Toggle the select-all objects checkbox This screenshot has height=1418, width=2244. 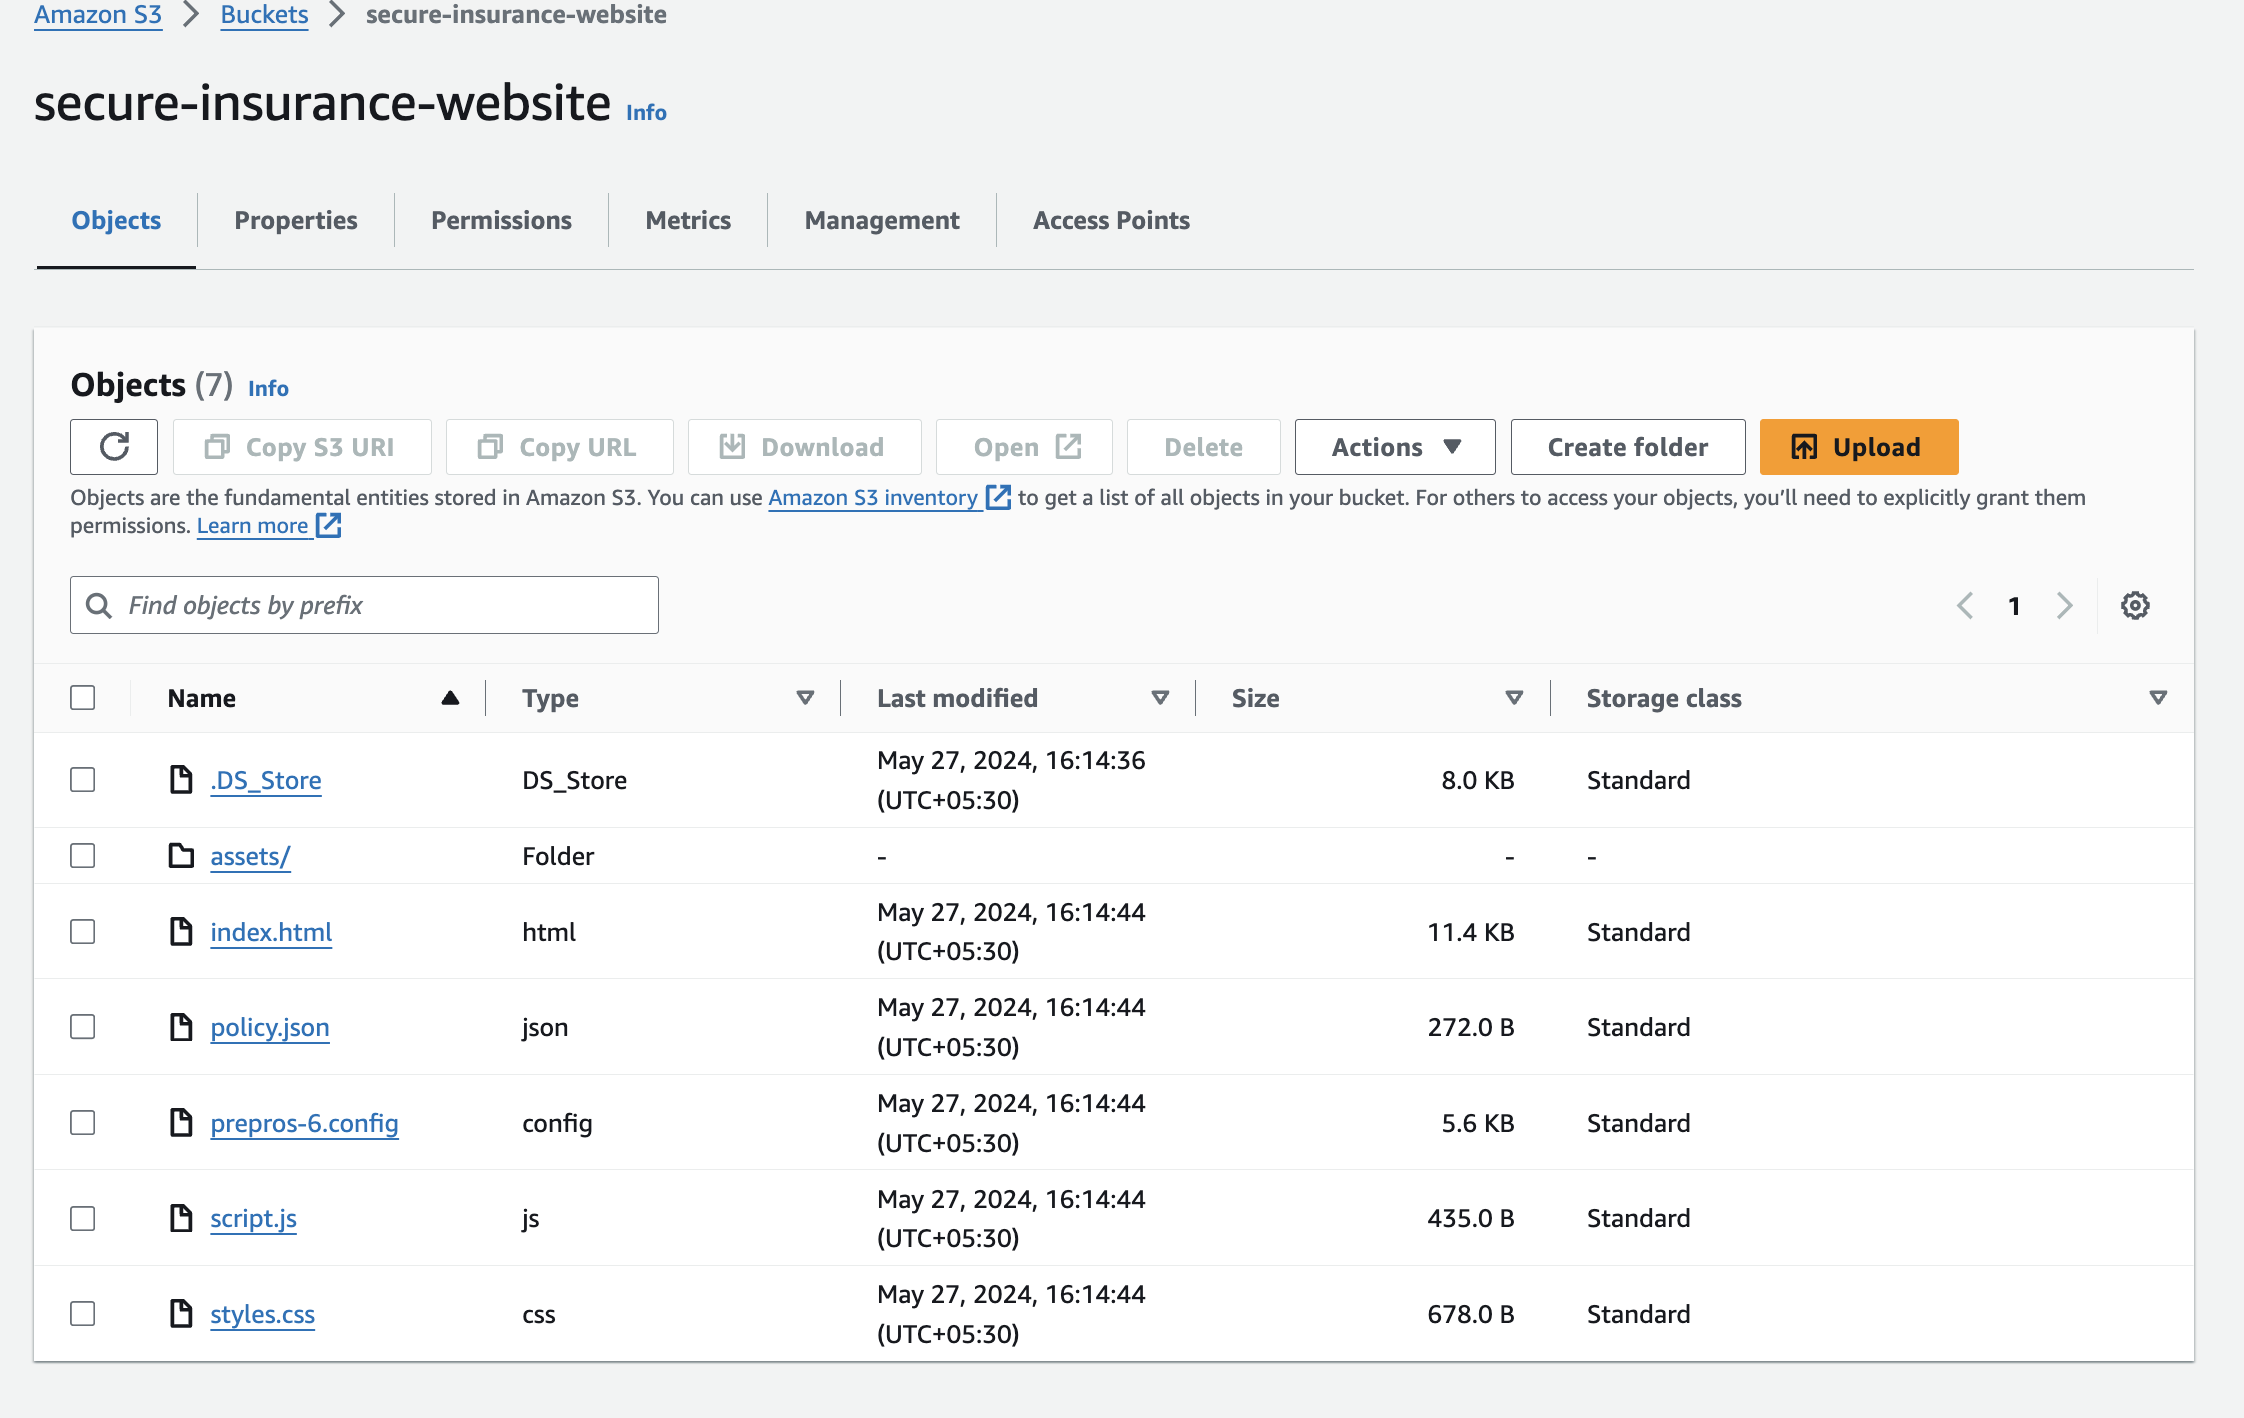[x=83, y=698]
